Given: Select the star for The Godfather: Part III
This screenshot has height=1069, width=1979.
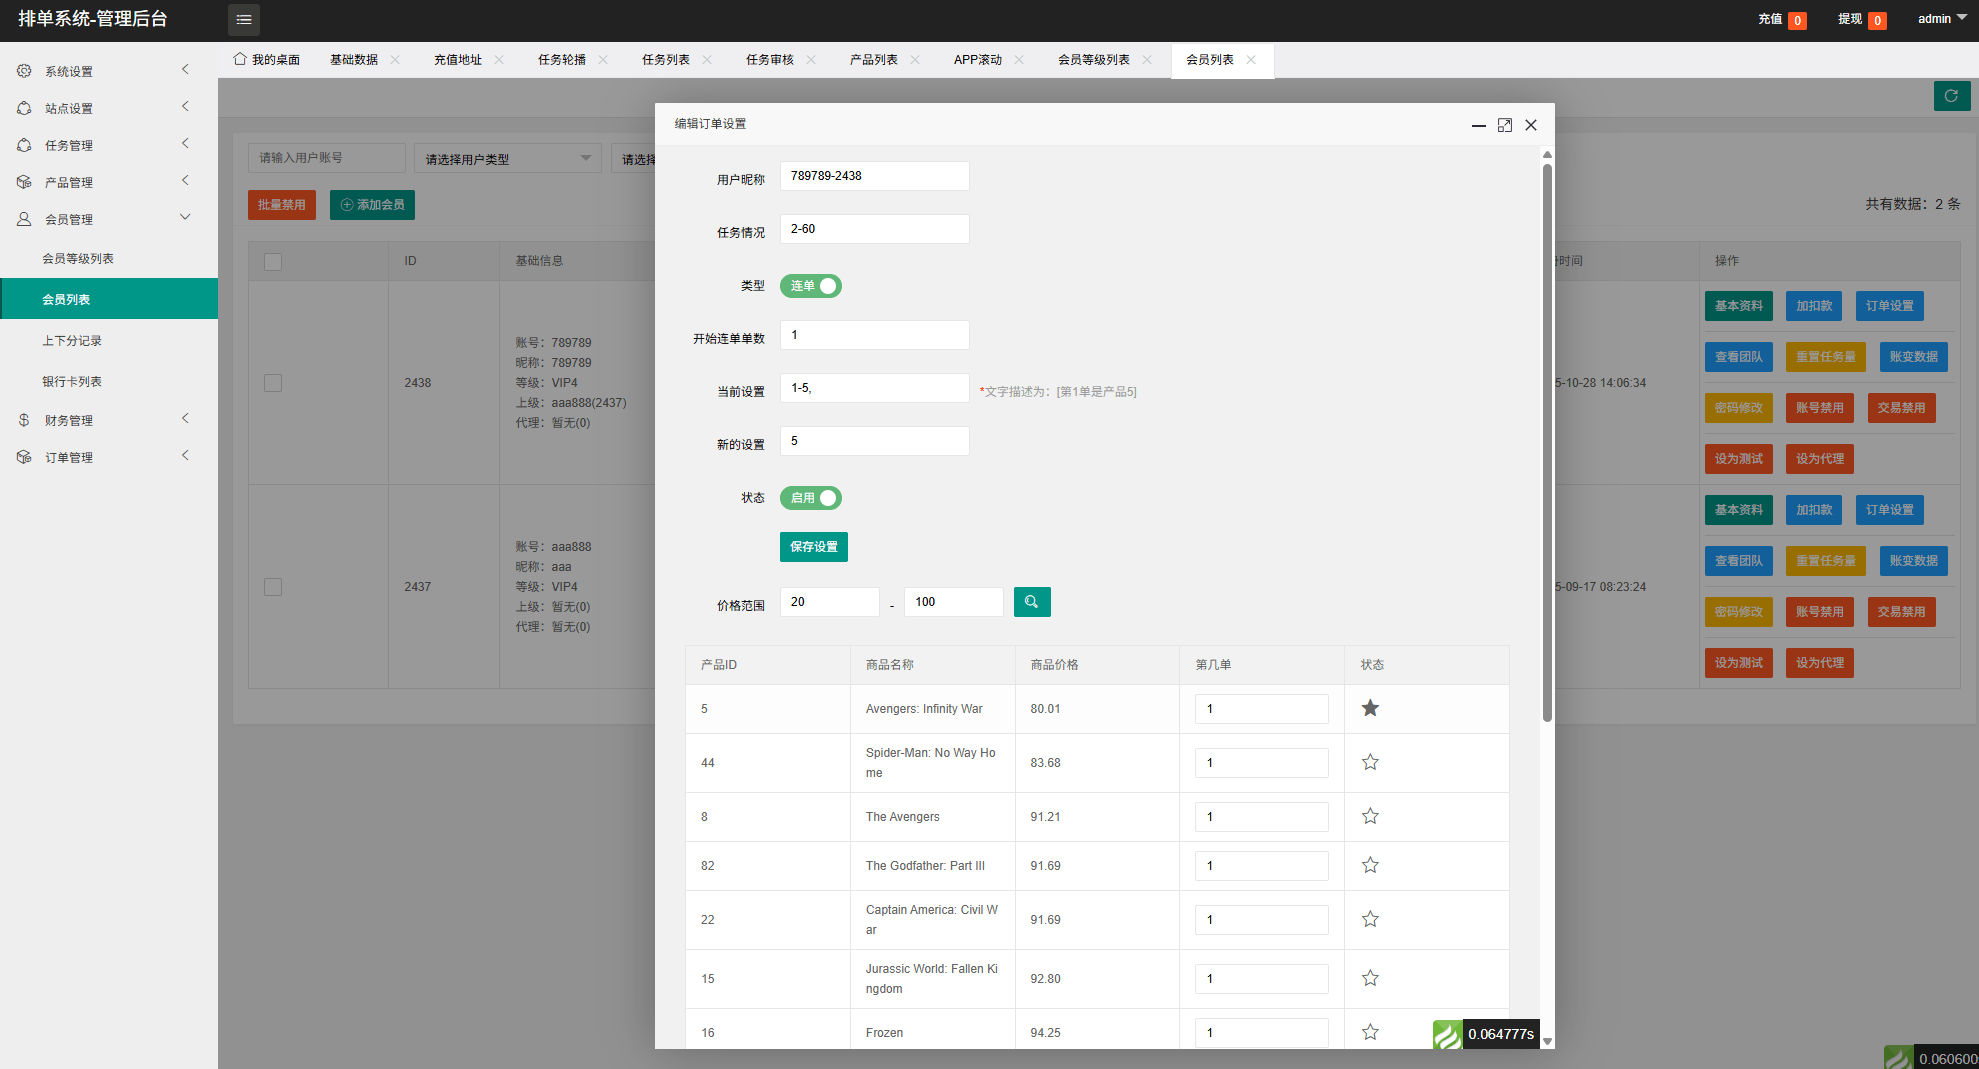Looking at the screenshot, I should 1370,866.
